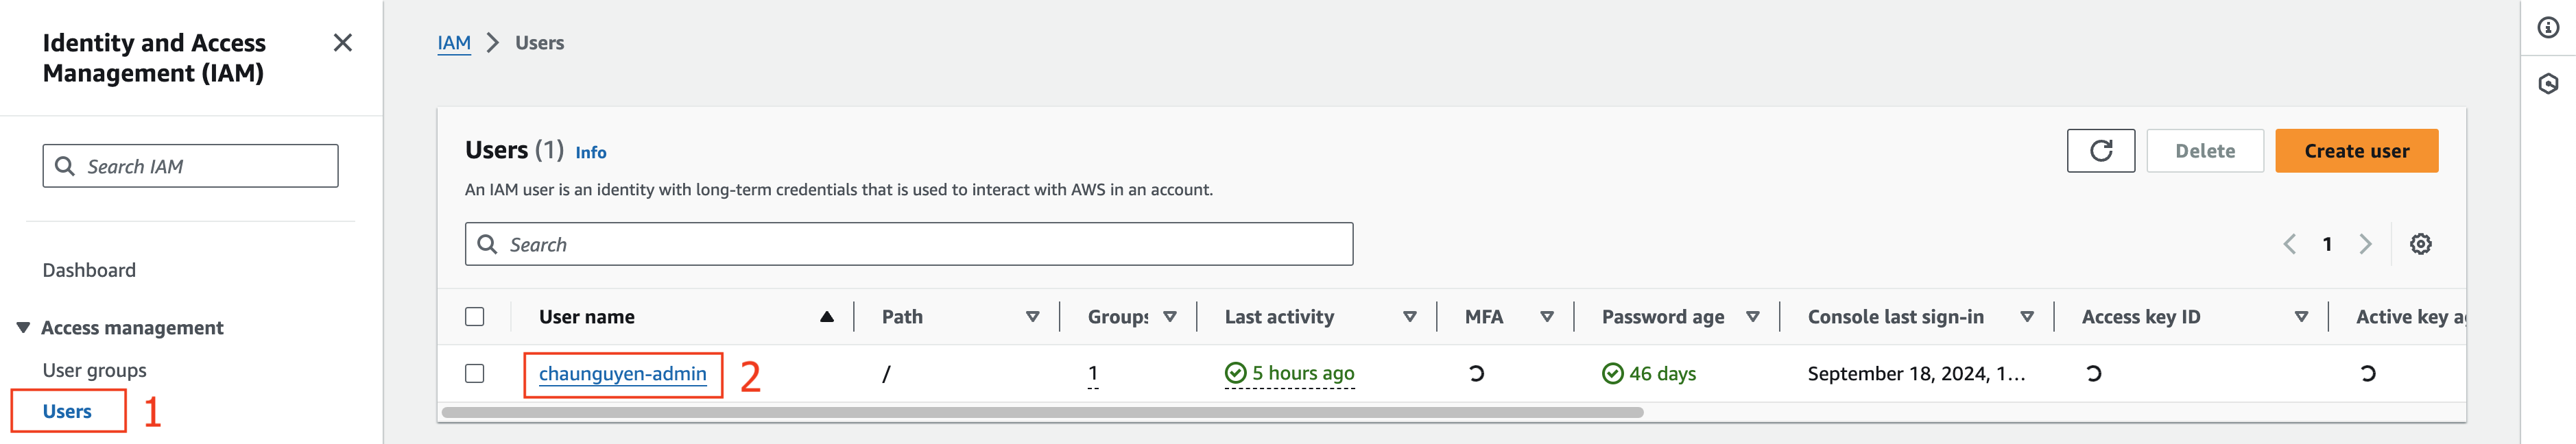Image resolution: width=2576 pixels, height=444 pixels.
Task: Tick checkbox for chaunguyen-admin row
Action: (x=475, y=373)
